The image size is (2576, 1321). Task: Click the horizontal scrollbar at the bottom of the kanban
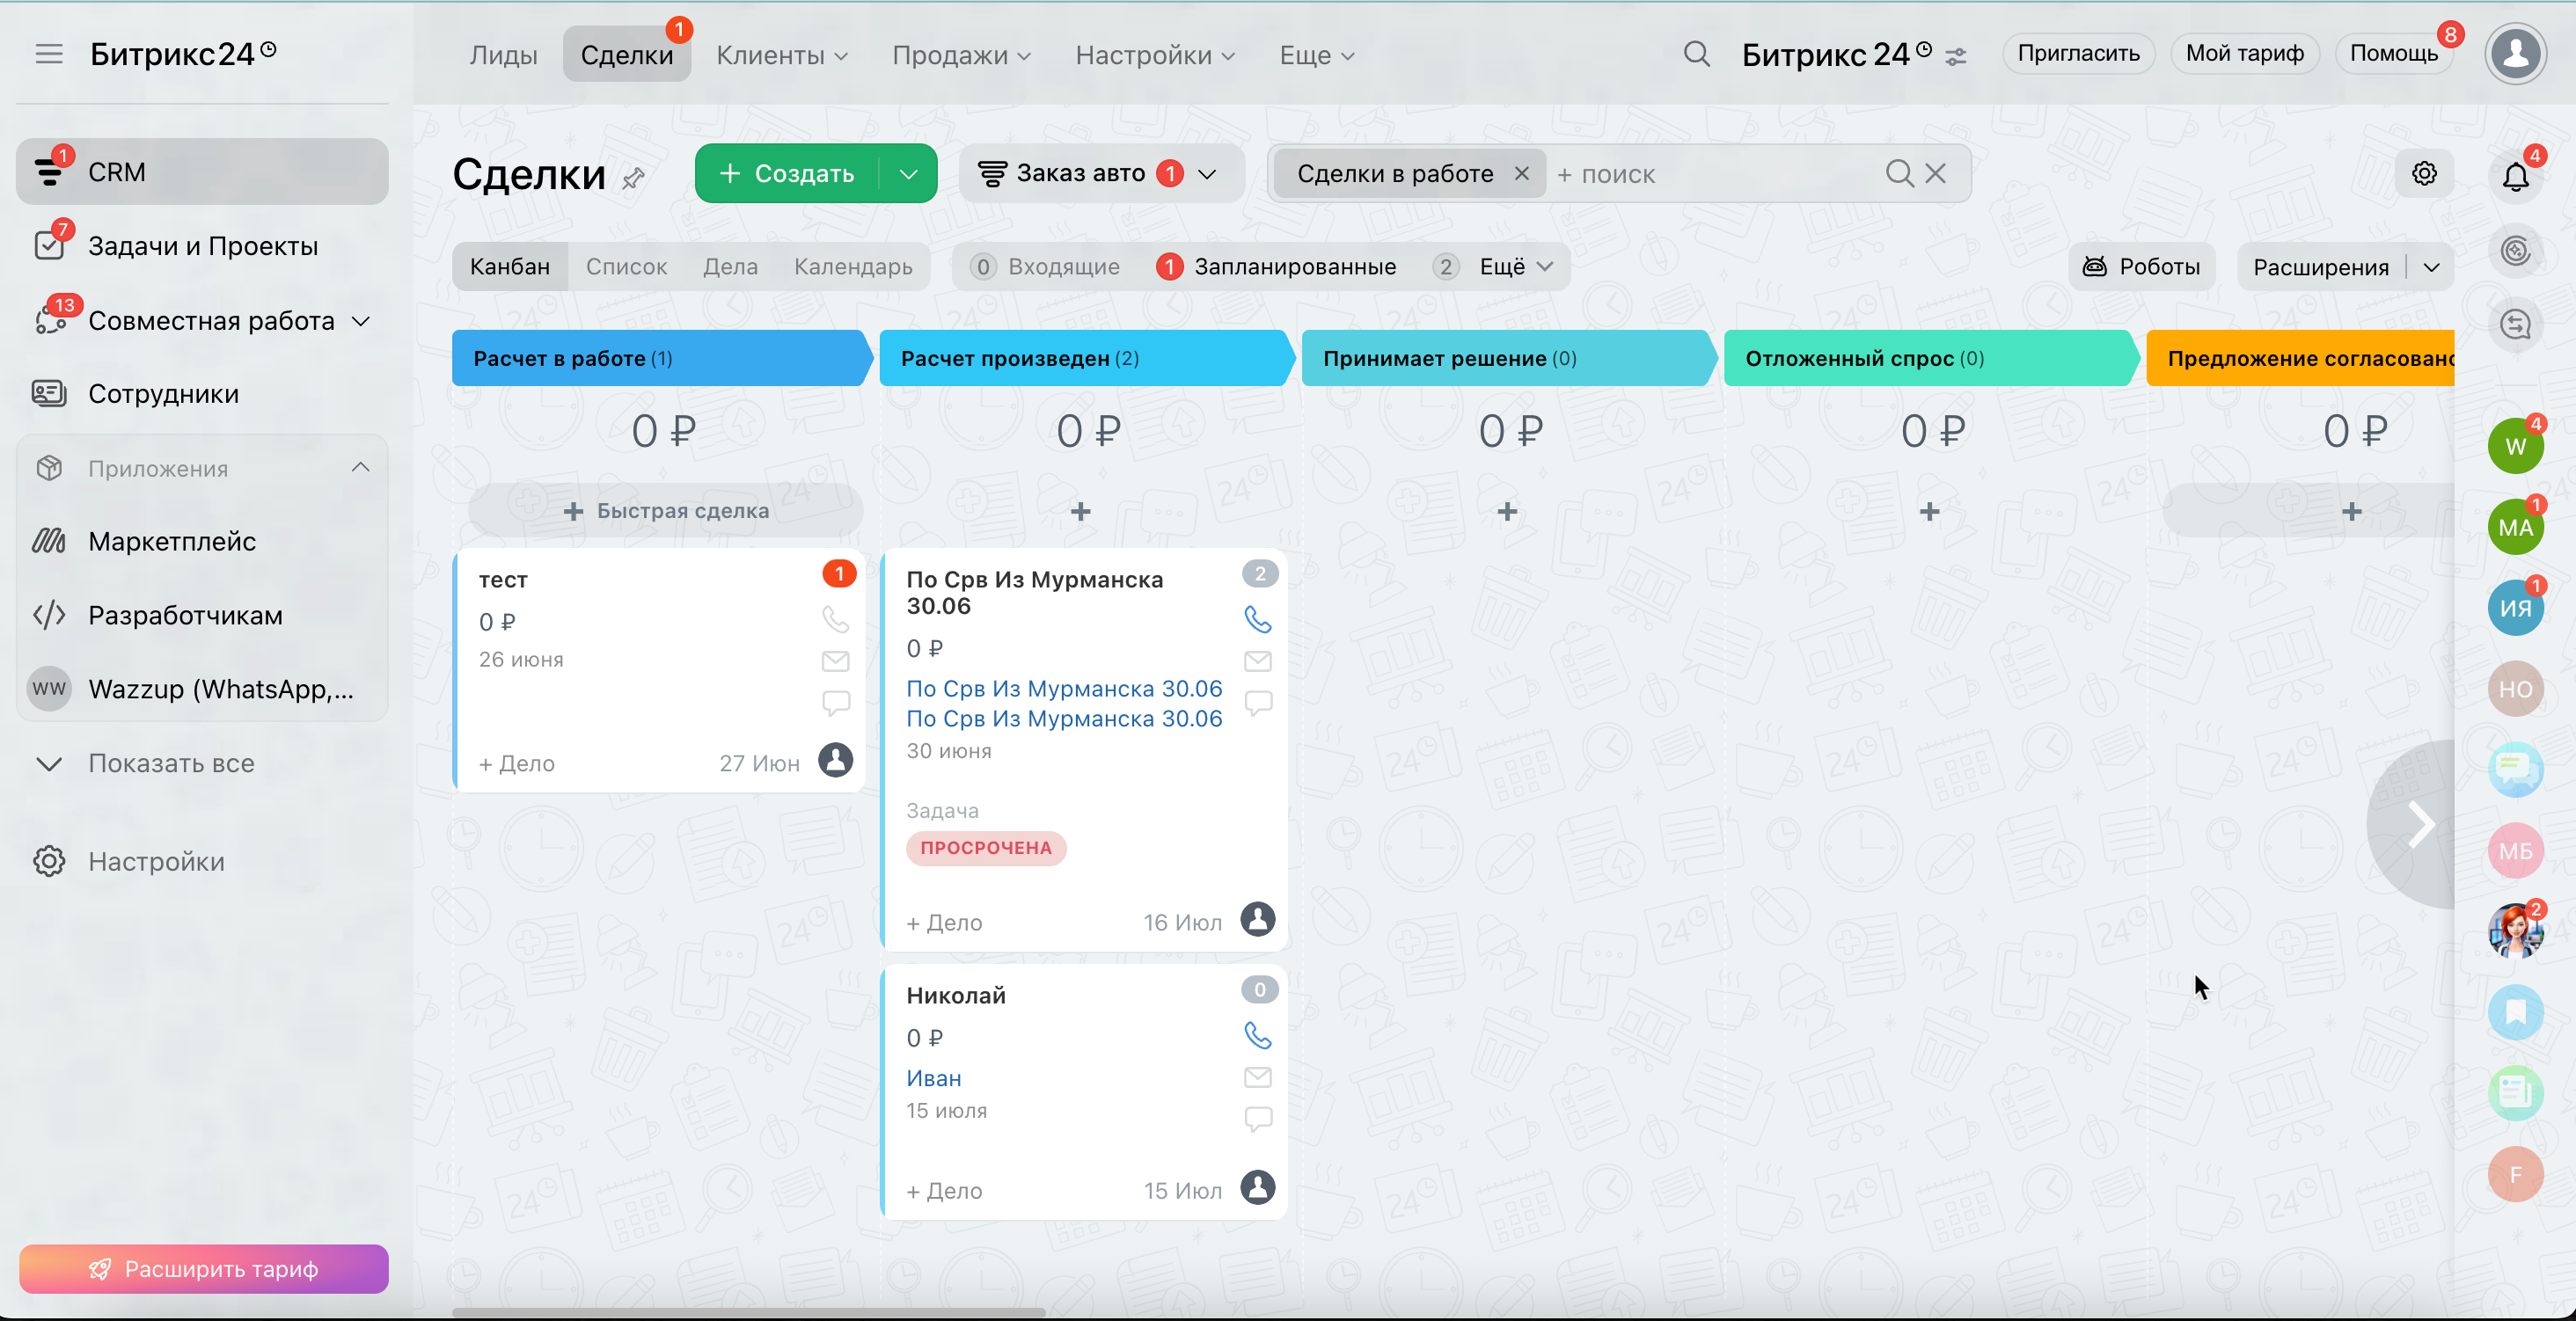[748, 1311]
